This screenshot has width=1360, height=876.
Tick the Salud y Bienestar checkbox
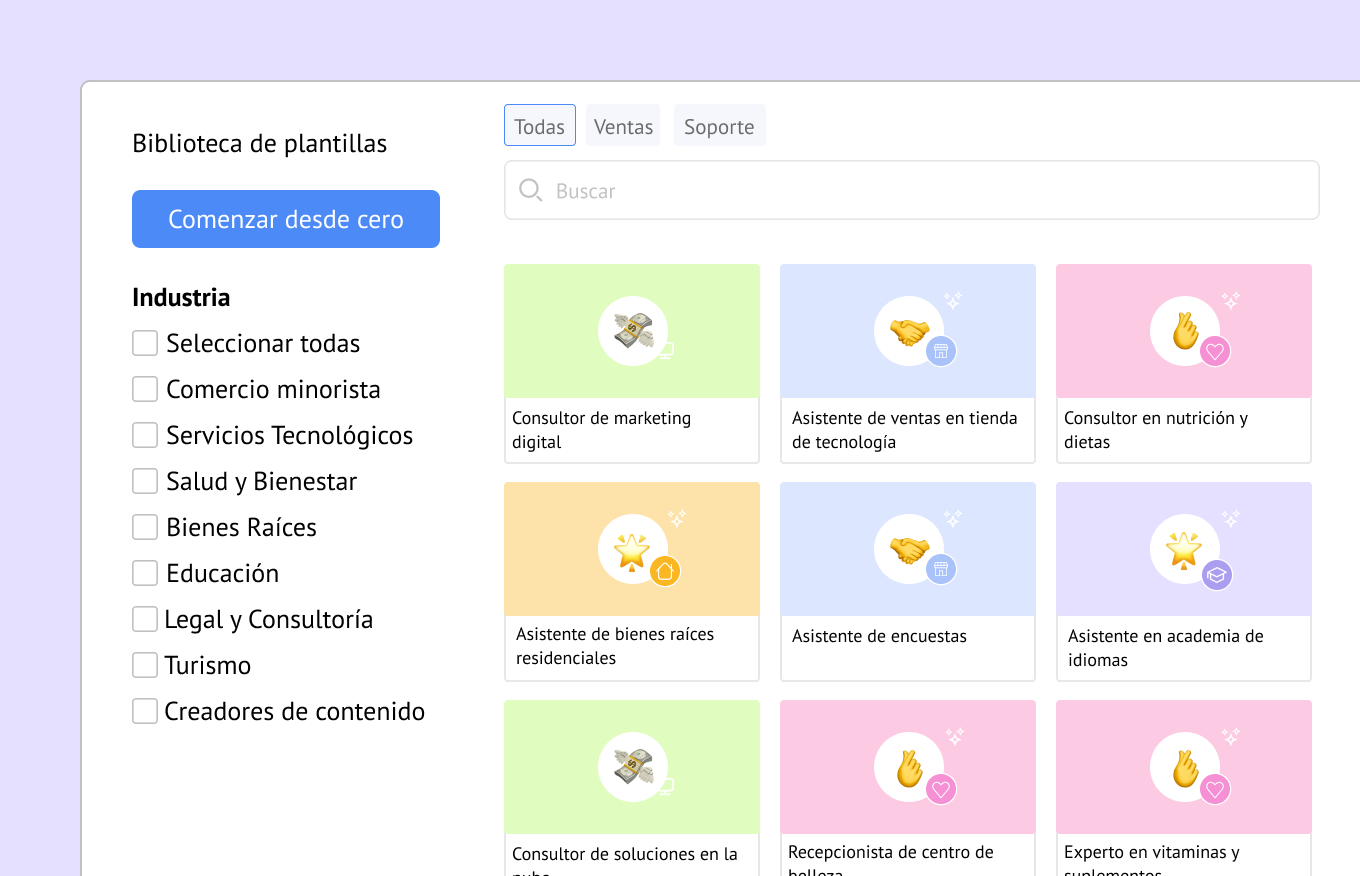(145, 481)
